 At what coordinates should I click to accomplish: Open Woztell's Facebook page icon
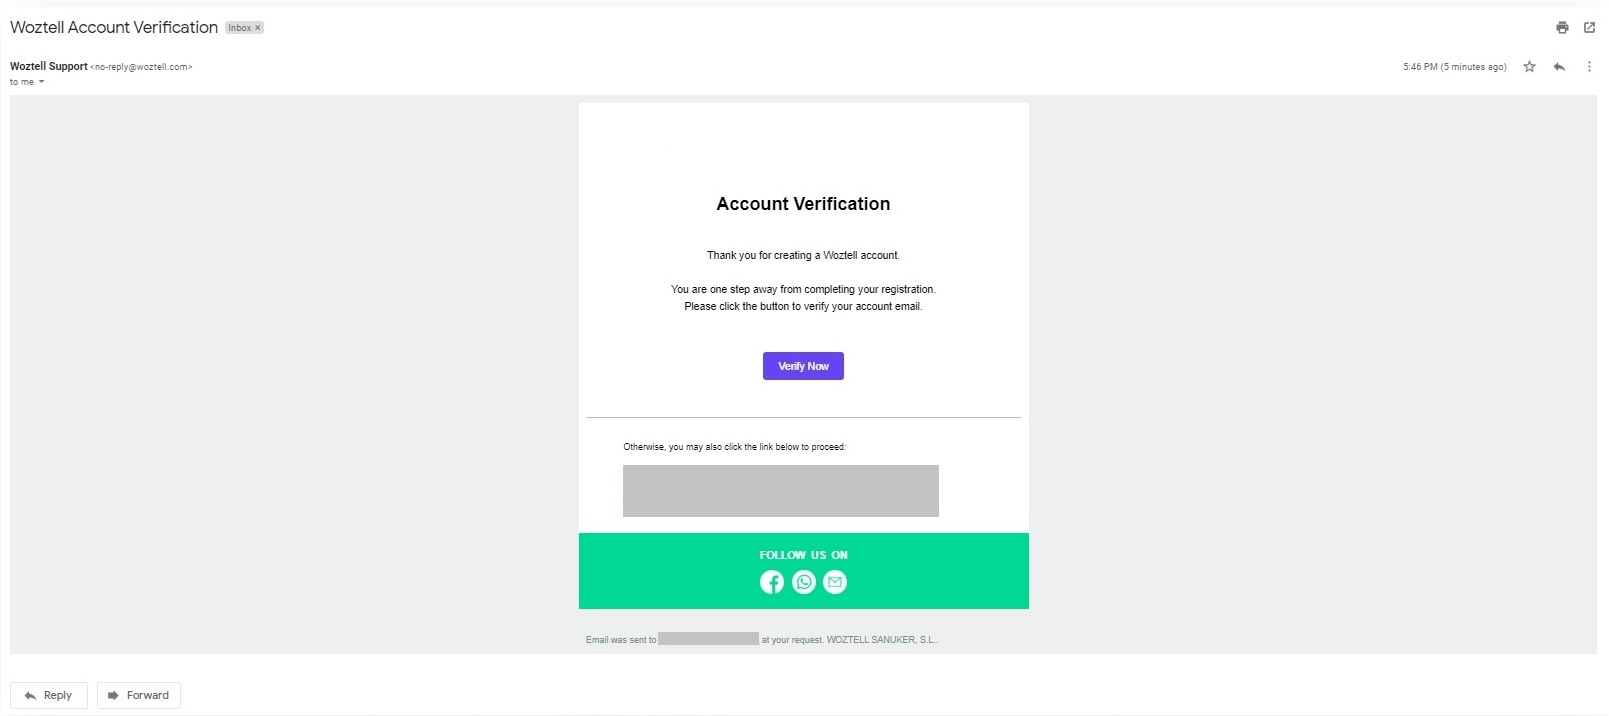pos(772,582)
